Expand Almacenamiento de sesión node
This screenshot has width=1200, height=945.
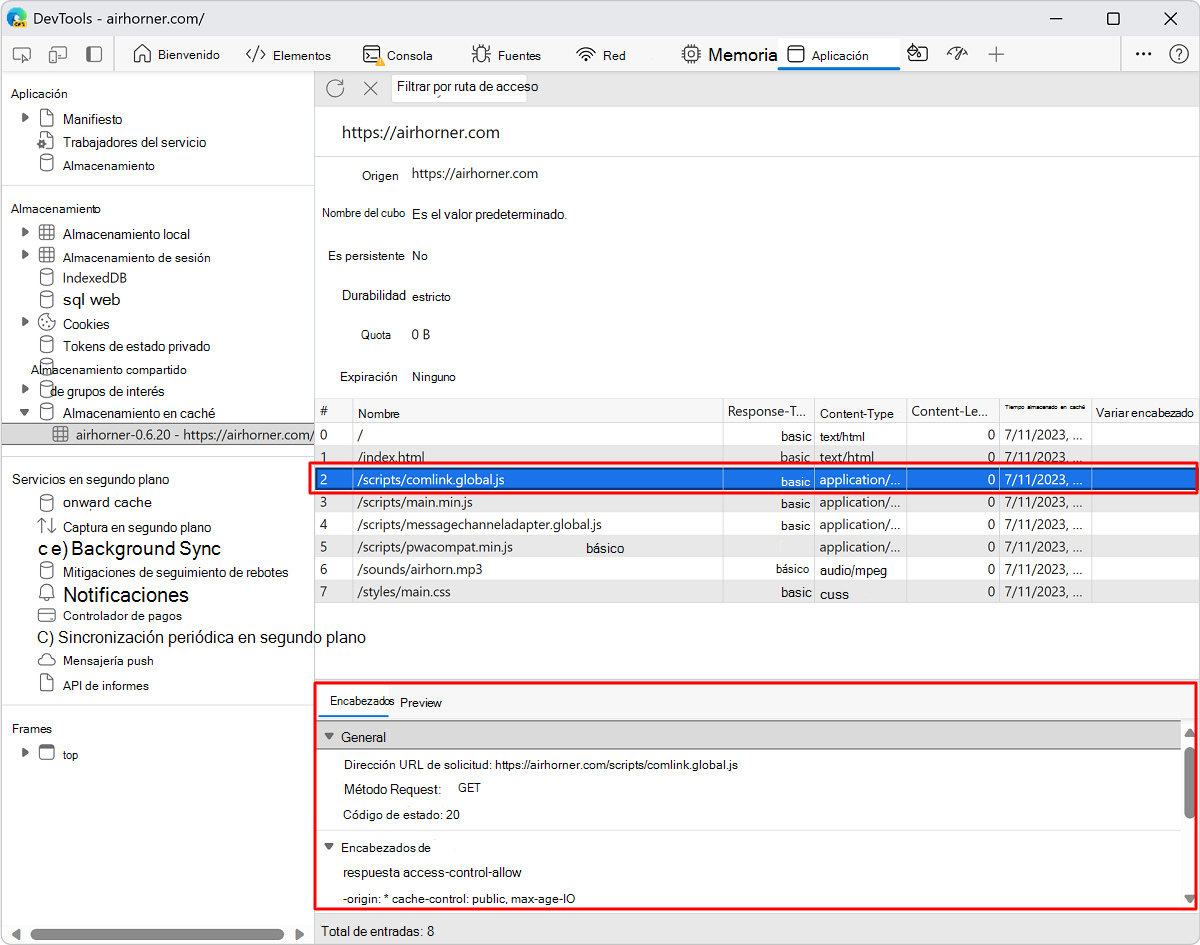[x=25, y=255]
